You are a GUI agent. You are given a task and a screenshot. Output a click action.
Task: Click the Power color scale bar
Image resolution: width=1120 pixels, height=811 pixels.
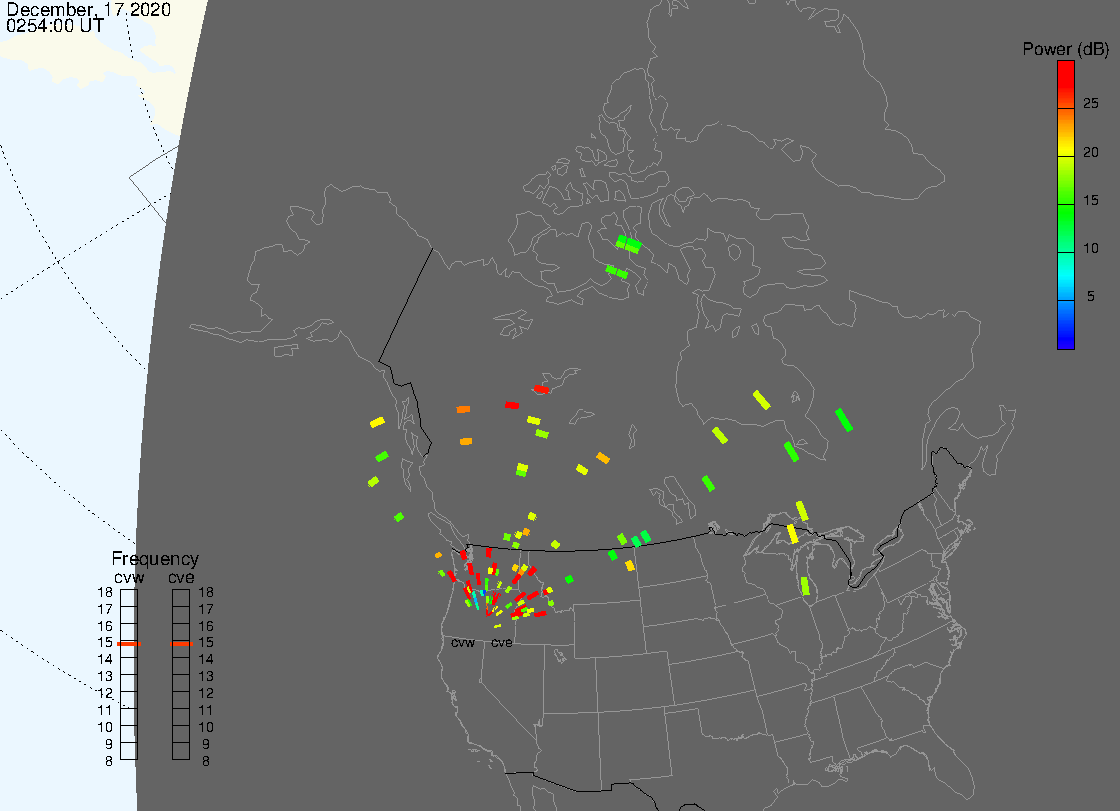[1065, 205]
